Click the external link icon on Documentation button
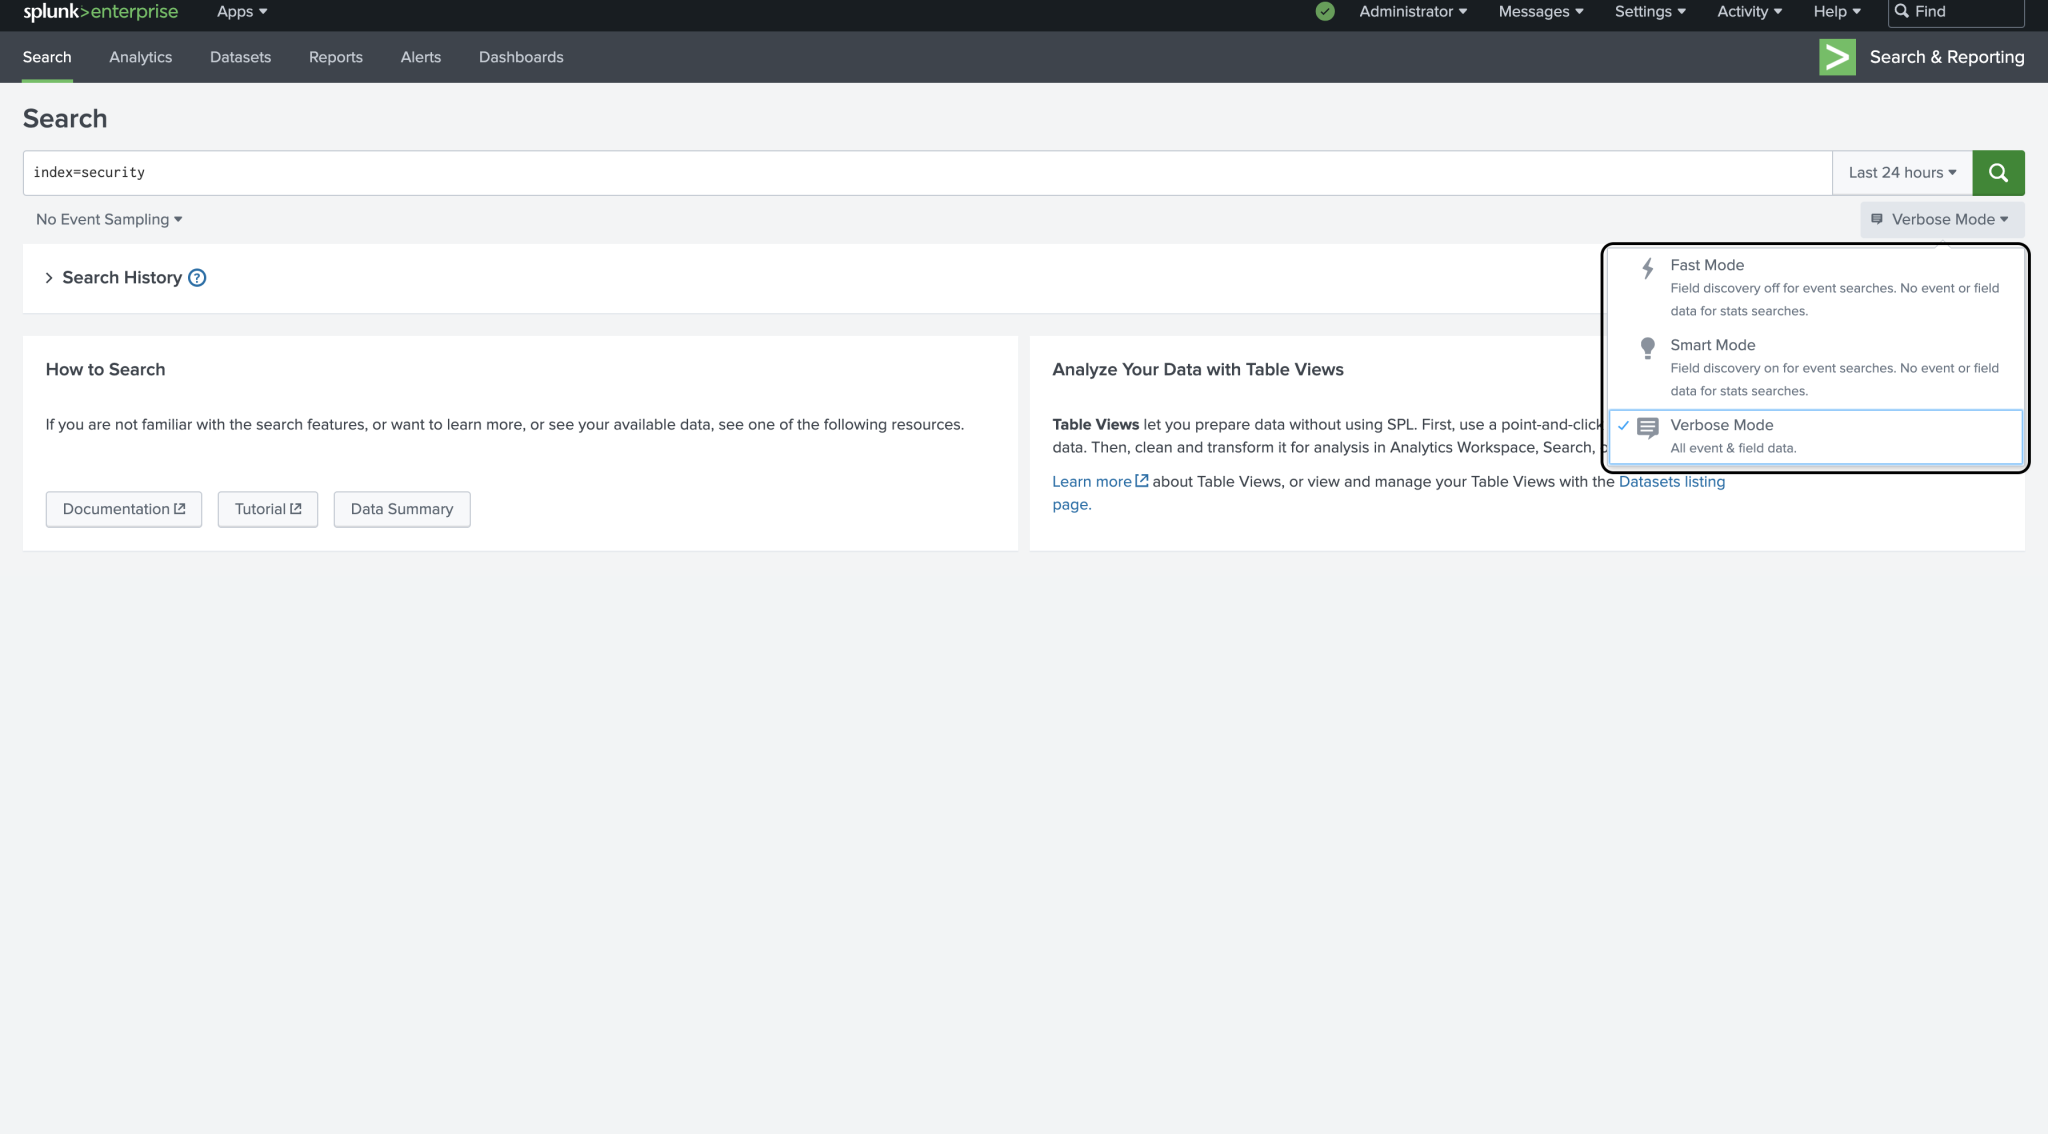The image size is (2048, 1134). point(180,508)
